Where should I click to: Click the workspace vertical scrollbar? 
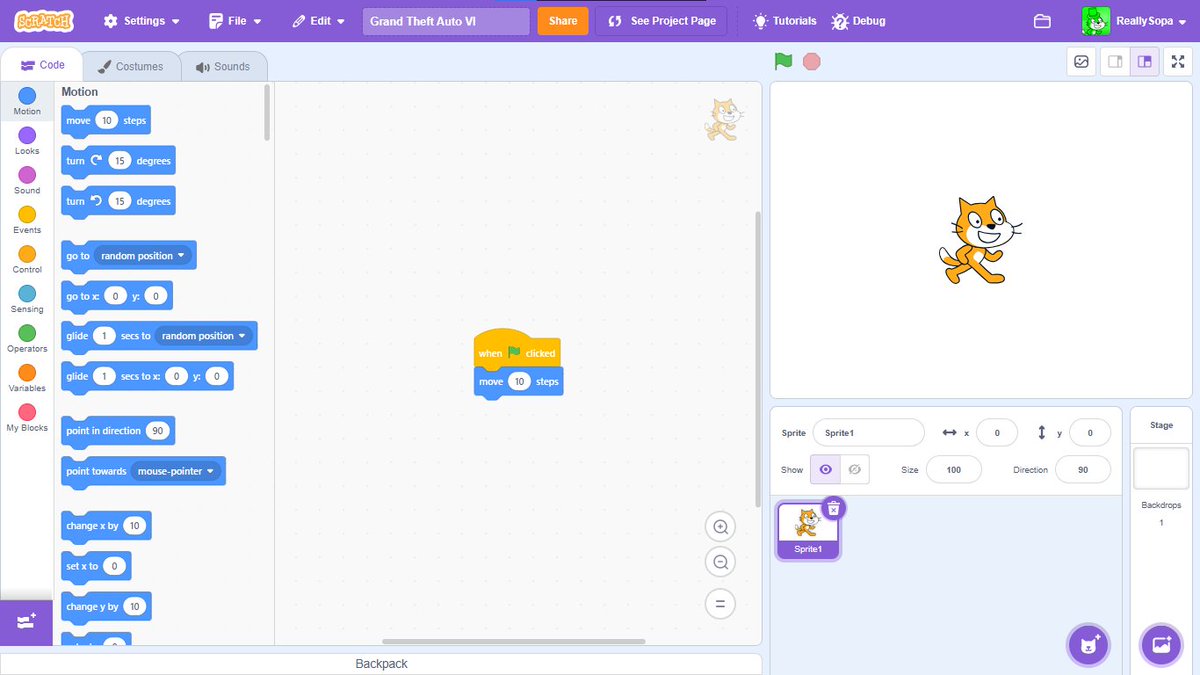[757, 360]
